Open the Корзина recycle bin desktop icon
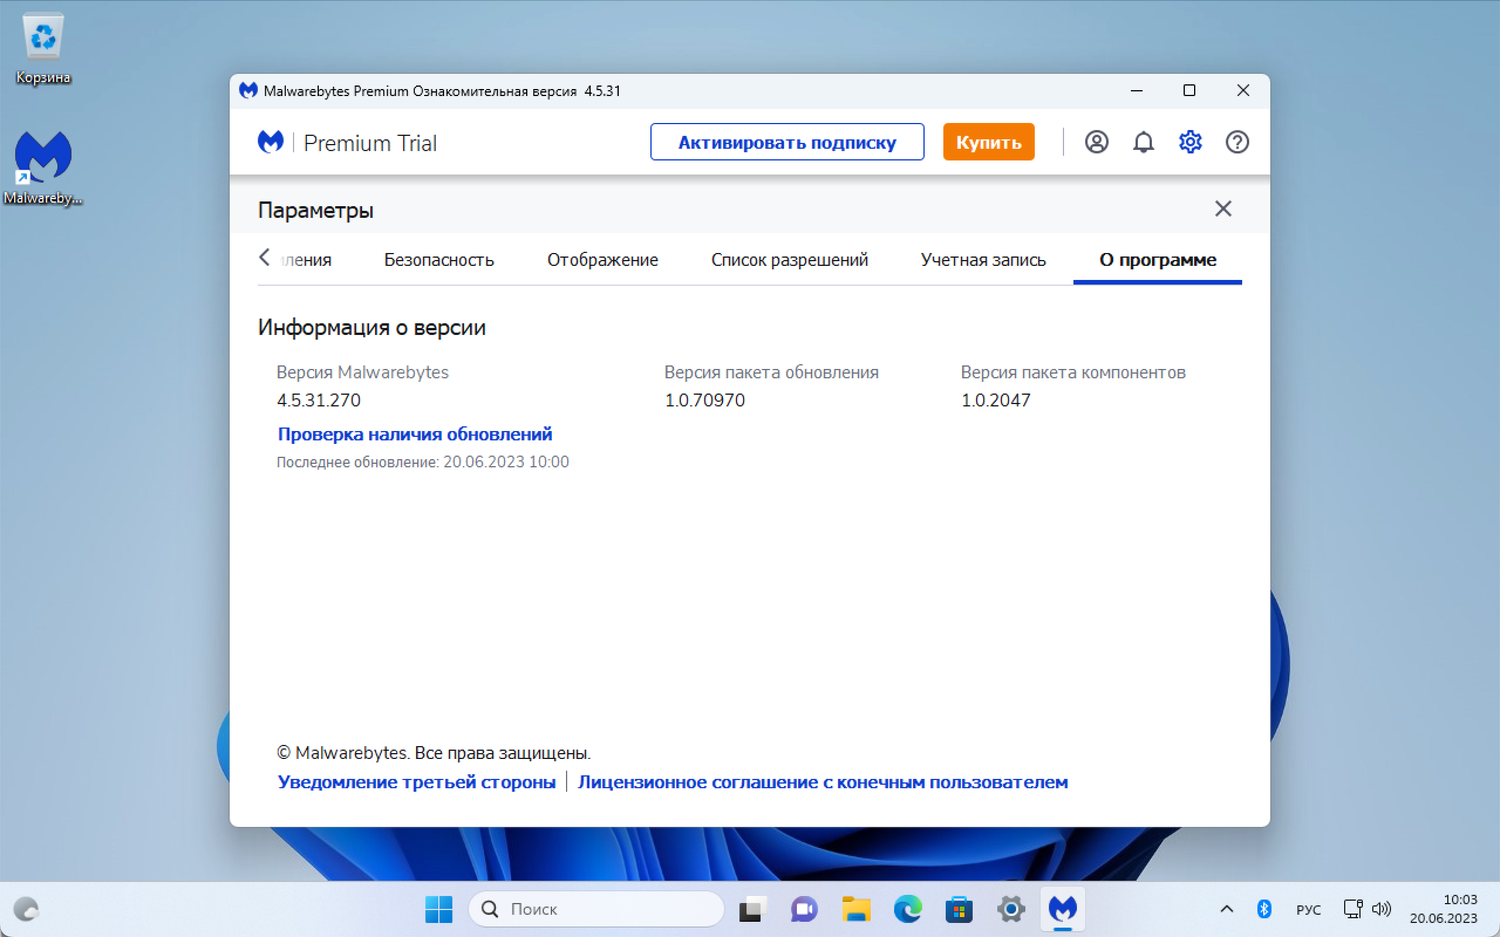Screen dimensions: 1500x937 (43, 49)
